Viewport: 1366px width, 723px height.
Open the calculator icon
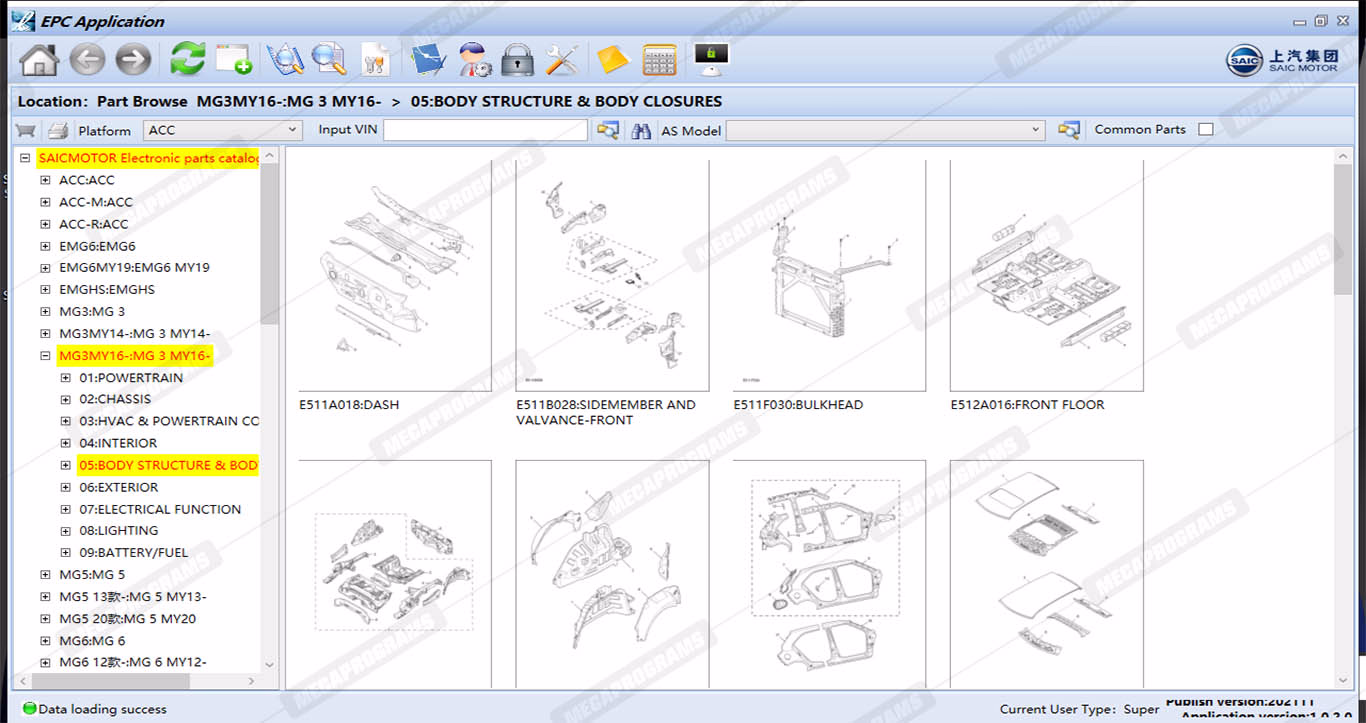(659, 59)
